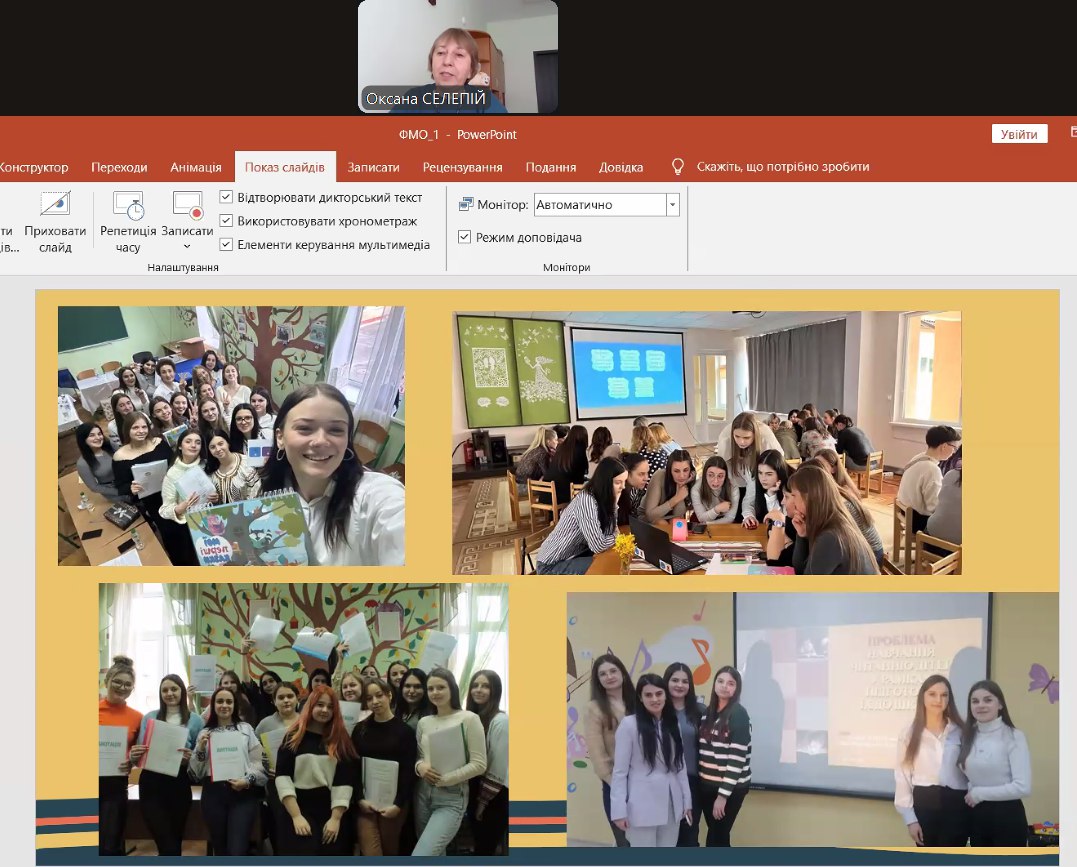
Task: Open the Довідка tab
Action: [x=621, y=167]
